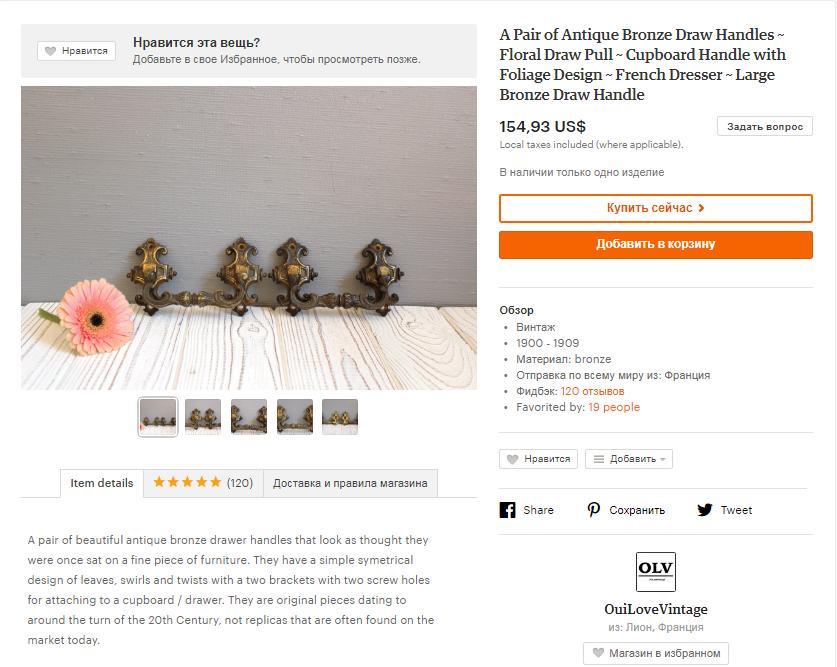
Task: Open the OLV shop logo
Action: coord(656,572)
